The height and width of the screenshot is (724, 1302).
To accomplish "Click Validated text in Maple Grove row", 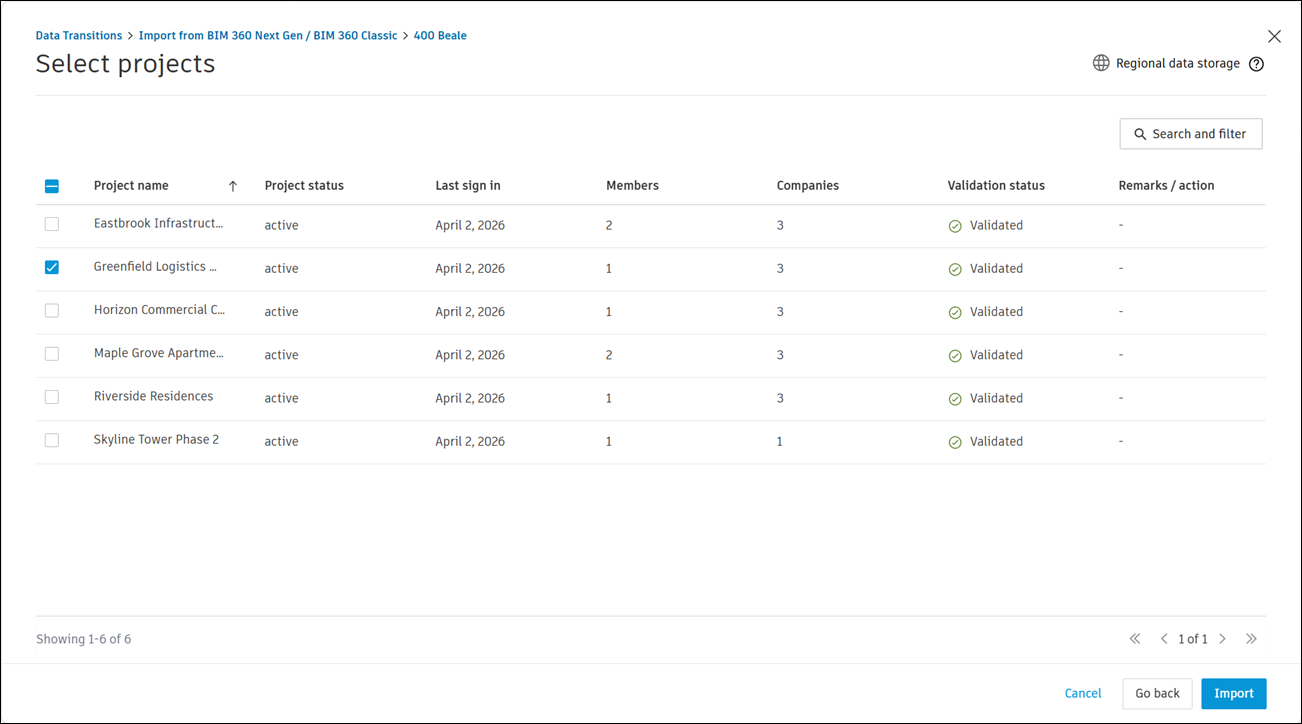I will pos(996,355).
